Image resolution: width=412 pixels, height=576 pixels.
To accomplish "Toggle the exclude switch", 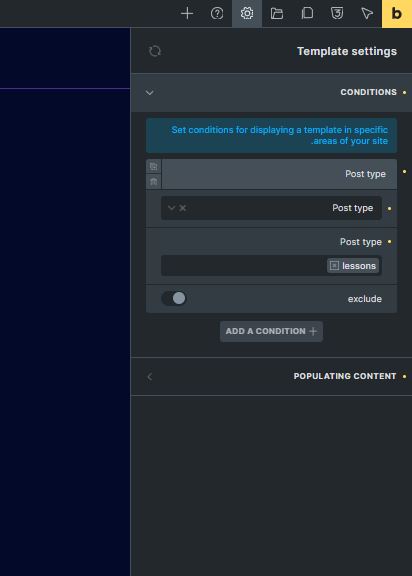I will tap(174, 298).
